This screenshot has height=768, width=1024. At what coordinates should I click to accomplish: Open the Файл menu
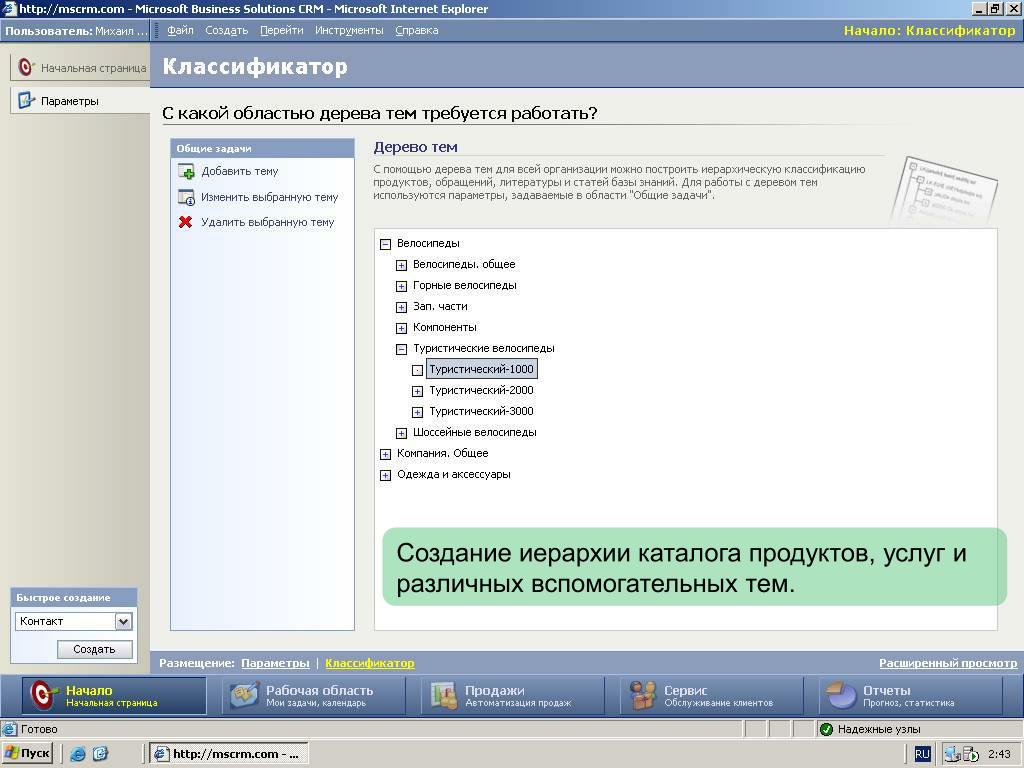(x=180, y=30)
